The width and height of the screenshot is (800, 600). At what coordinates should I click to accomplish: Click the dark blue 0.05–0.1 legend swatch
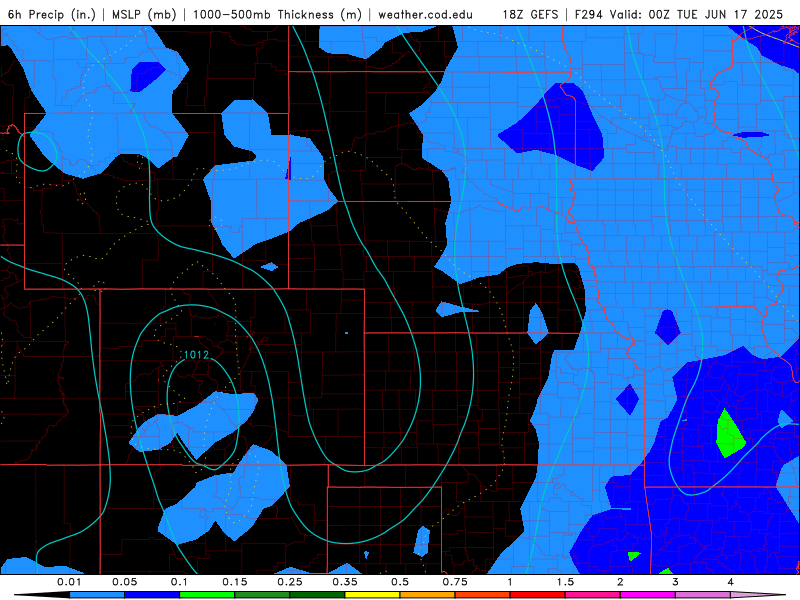152,595
